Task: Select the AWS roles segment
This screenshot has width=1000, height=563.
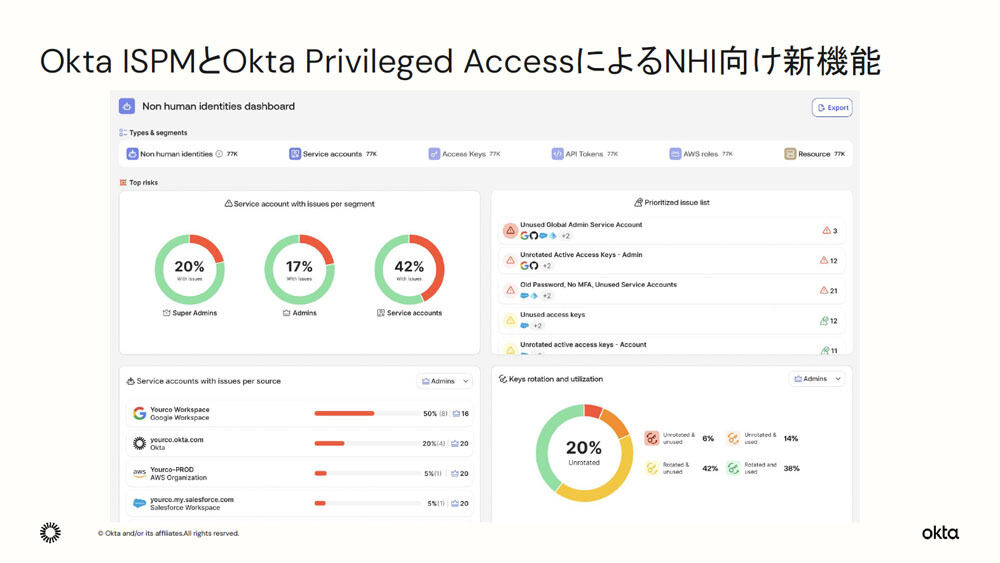Action: point(701,154)
